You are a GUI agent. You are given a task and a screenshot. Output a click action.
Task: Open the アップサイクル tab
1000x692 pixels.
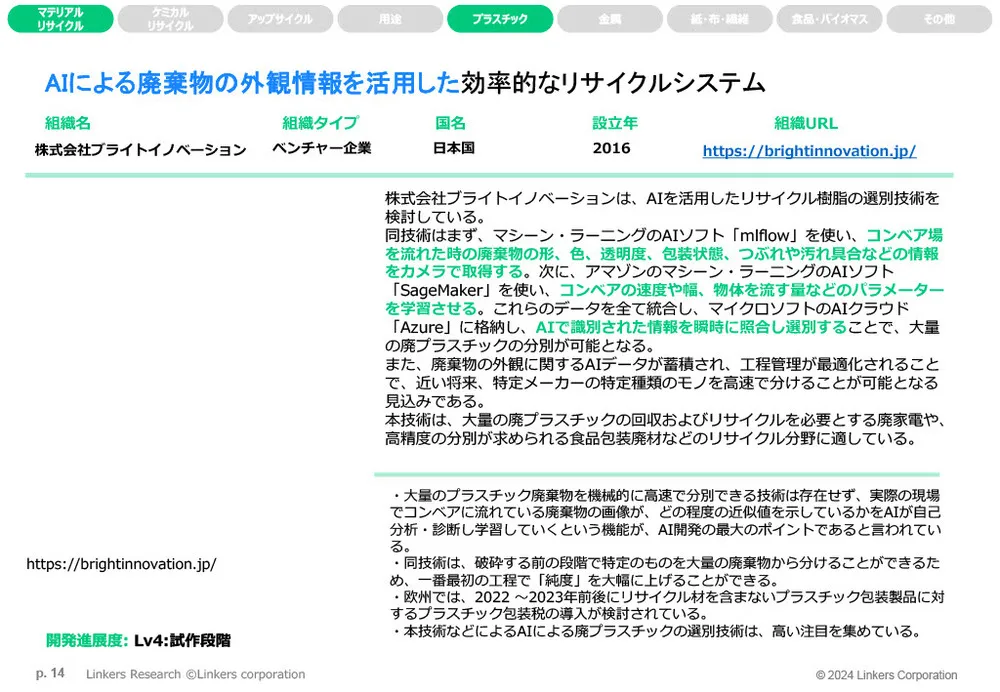coord(280,18)
